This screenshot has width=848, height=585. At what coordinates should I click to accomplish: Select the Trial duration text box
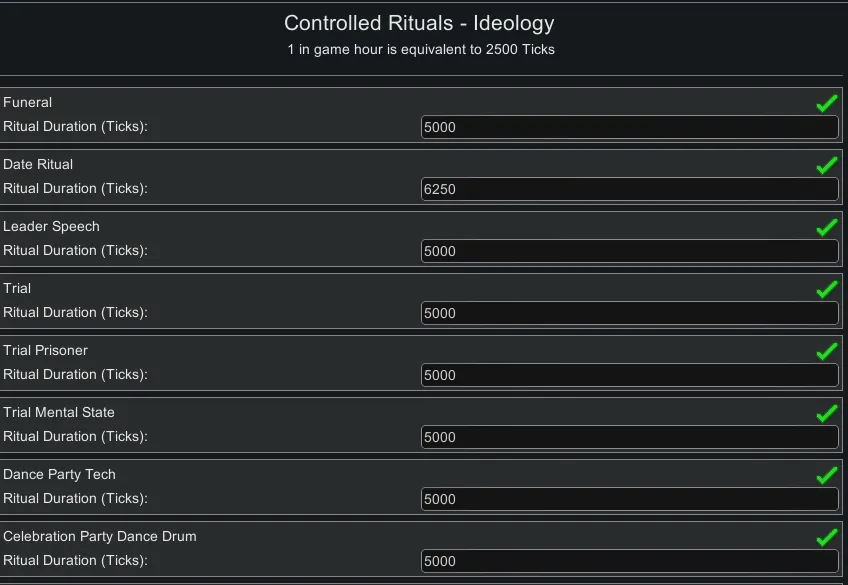(x=629, y=313)
